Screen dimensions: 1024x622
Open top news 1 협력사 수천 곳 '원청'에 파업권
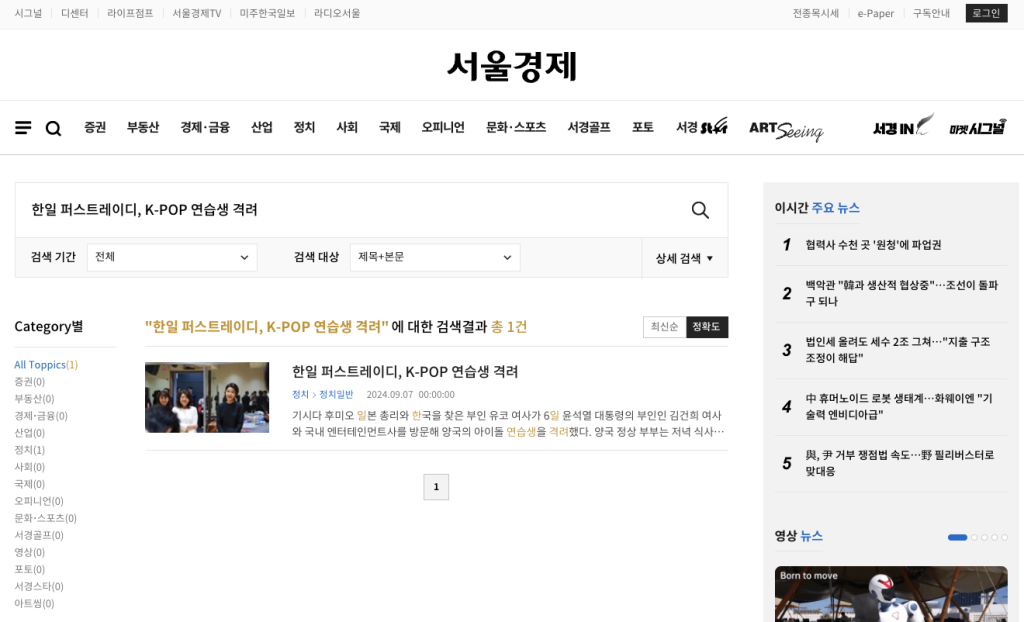(873, 245)
